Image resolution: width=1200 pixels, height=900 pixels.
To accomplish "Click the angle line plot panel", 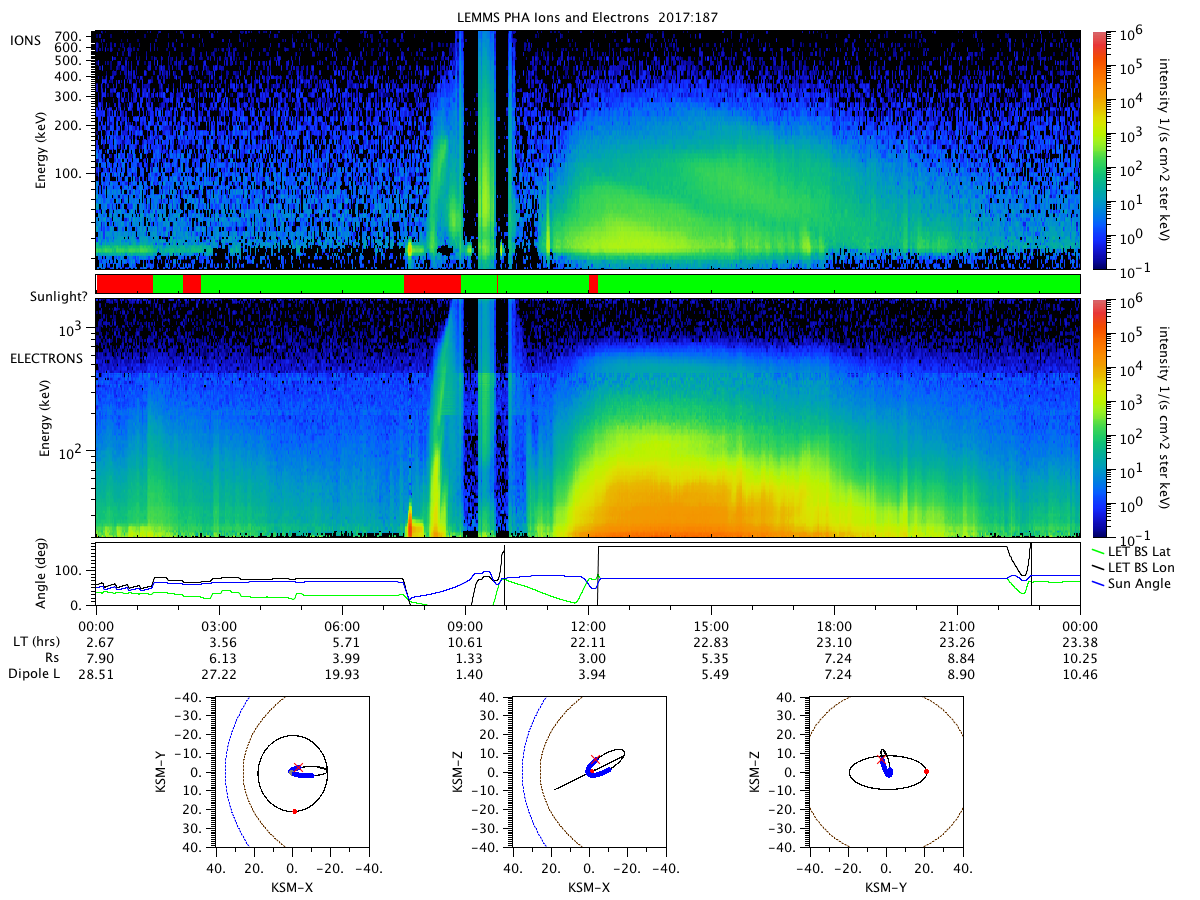I will pos(588,574).
